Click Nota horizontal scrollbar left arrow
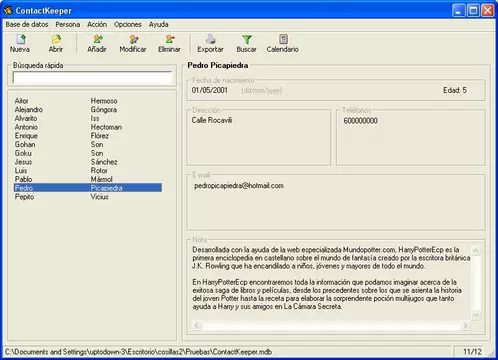The image size is (498, 360). click(x=197, y=325)
